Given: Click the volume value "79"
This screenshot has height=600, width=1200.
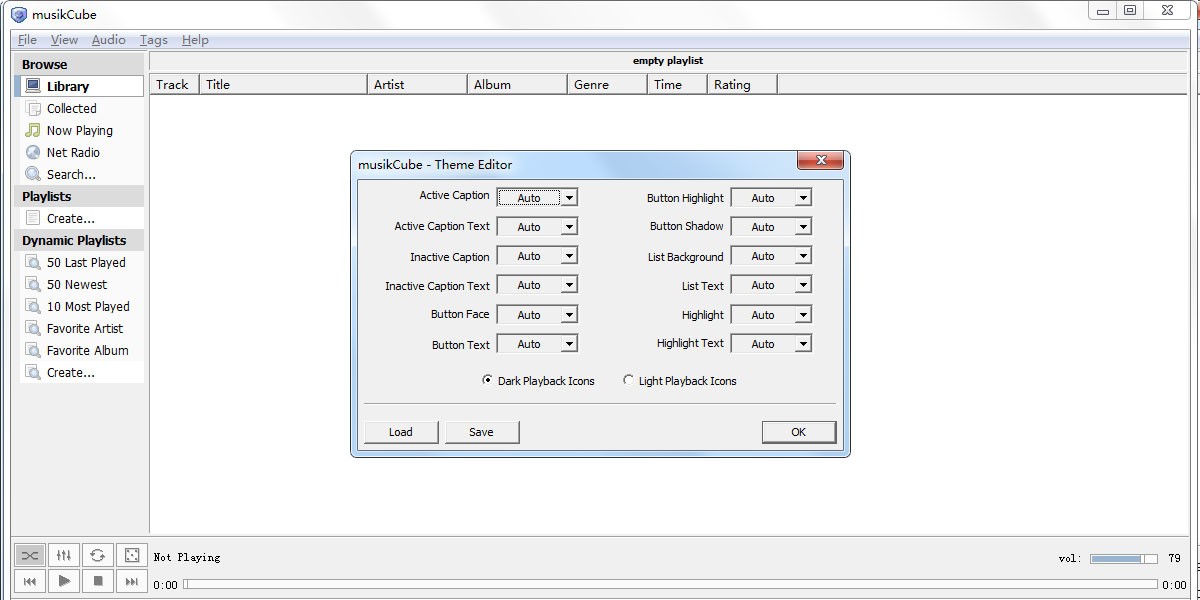Looking at the screenshot, I should click(x=1174, y=558).
